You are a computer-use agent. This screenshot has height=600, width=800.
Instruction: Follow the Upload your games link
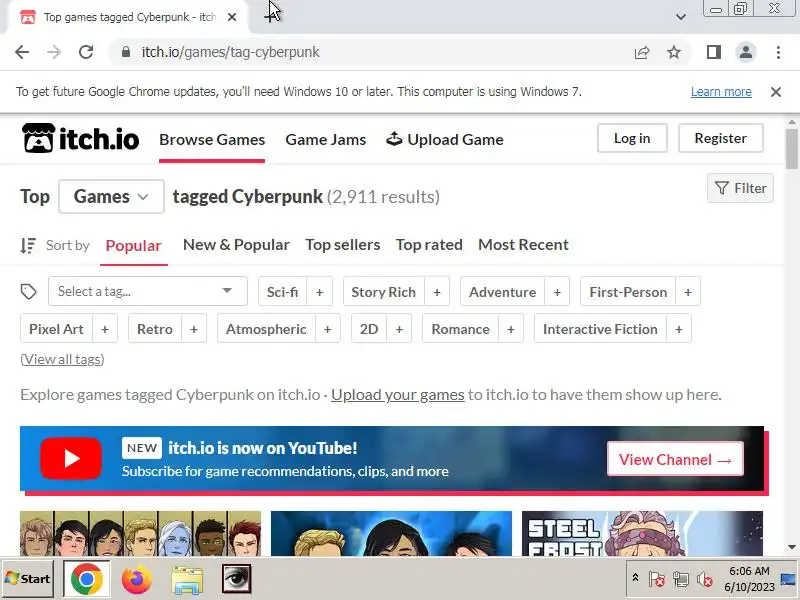397,395
